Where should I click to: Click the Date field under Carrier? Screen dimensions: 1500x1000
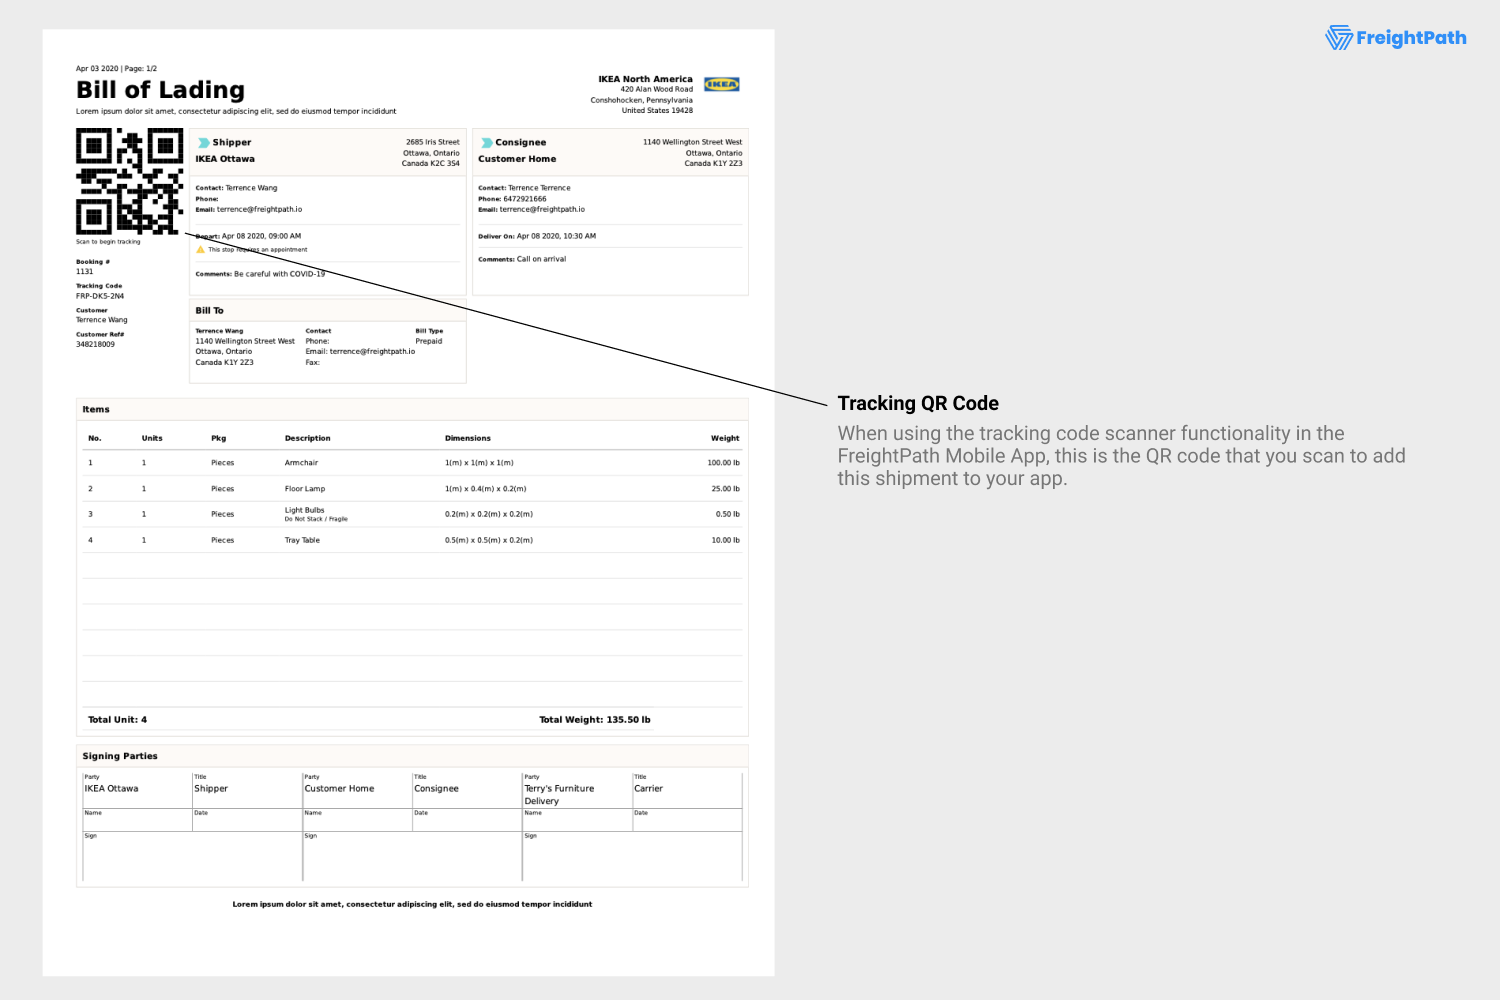coord(687,820)
